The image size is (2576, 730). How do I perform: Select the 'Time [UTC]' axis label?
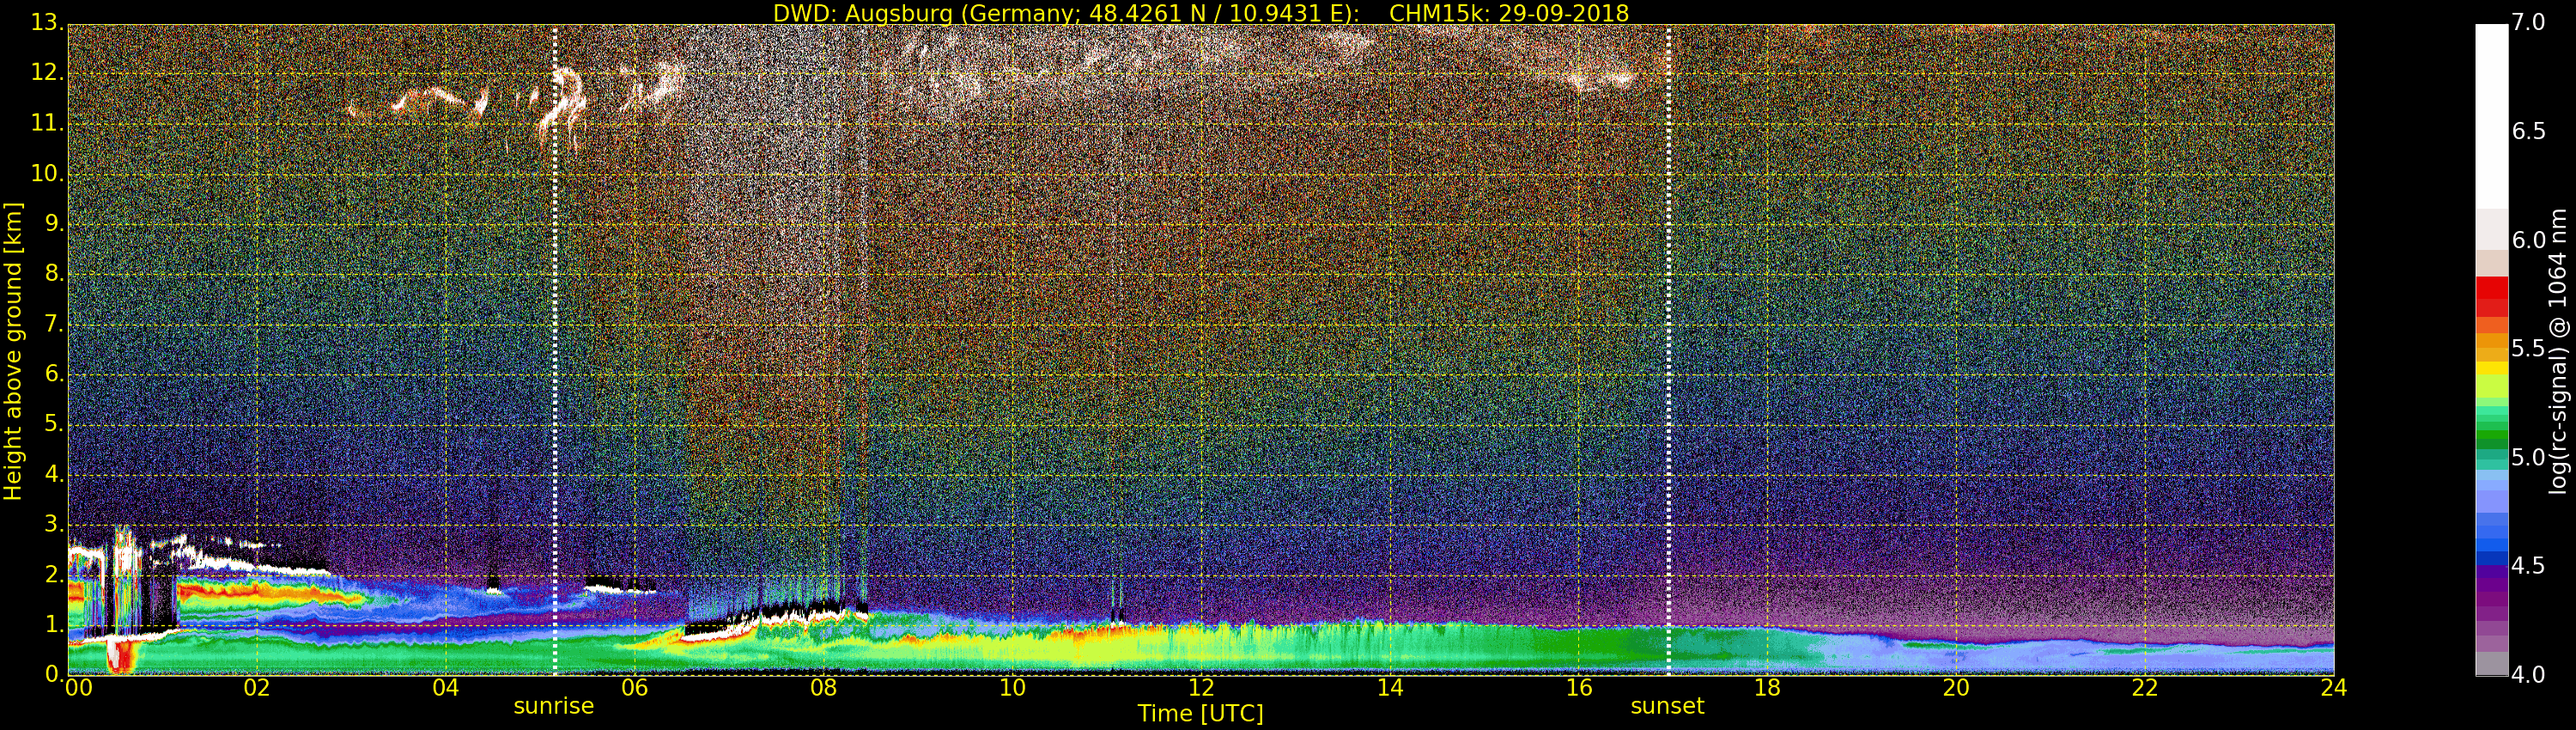[1200, 714]
